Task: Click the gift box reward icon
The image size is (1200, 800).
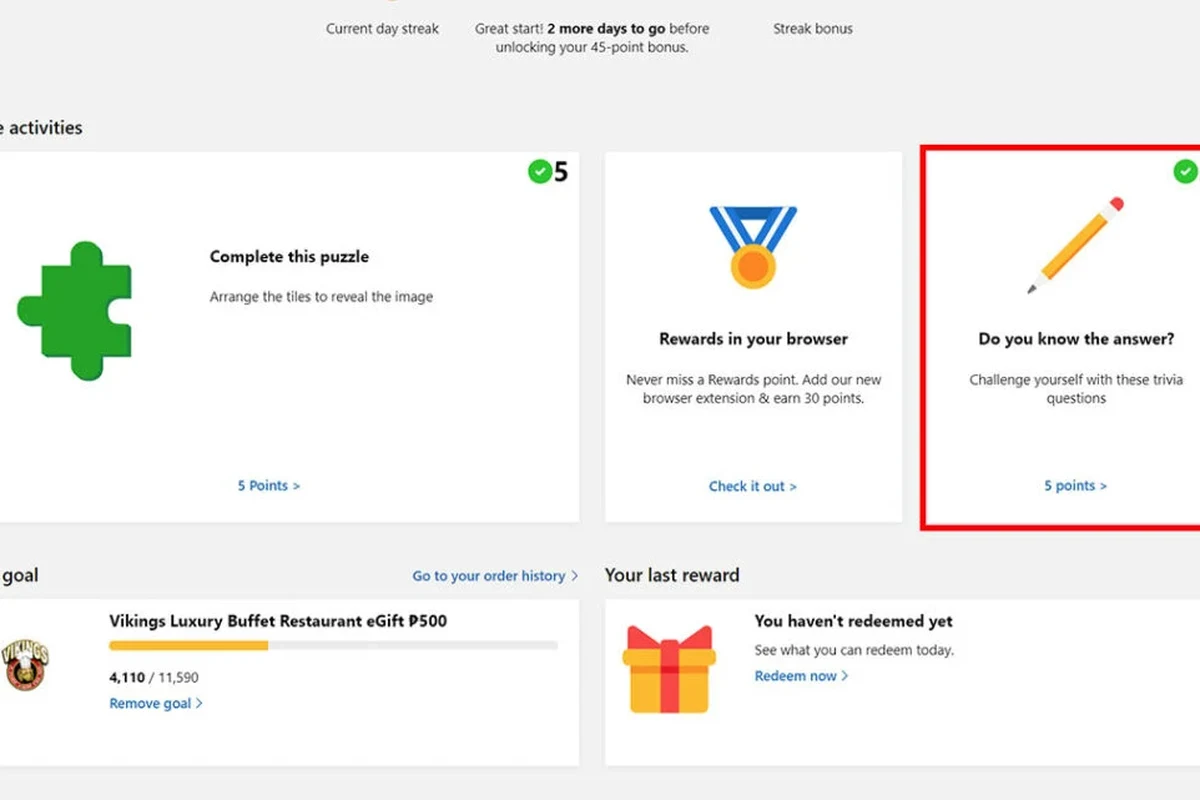Action: pos(669,669)
